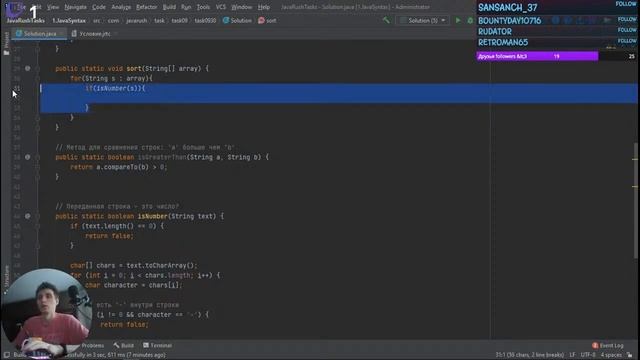Open the Help menu
This screenshot has width=640, height=360.
coord(264,7)
